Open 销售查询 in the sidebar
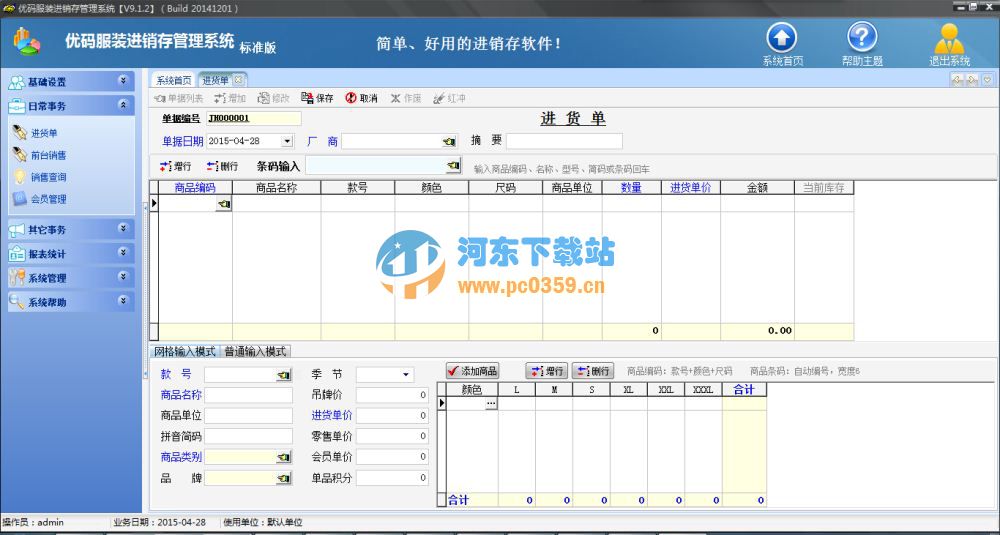The width and height of the screenshot is (1000, 535). (x=40, y=177)
